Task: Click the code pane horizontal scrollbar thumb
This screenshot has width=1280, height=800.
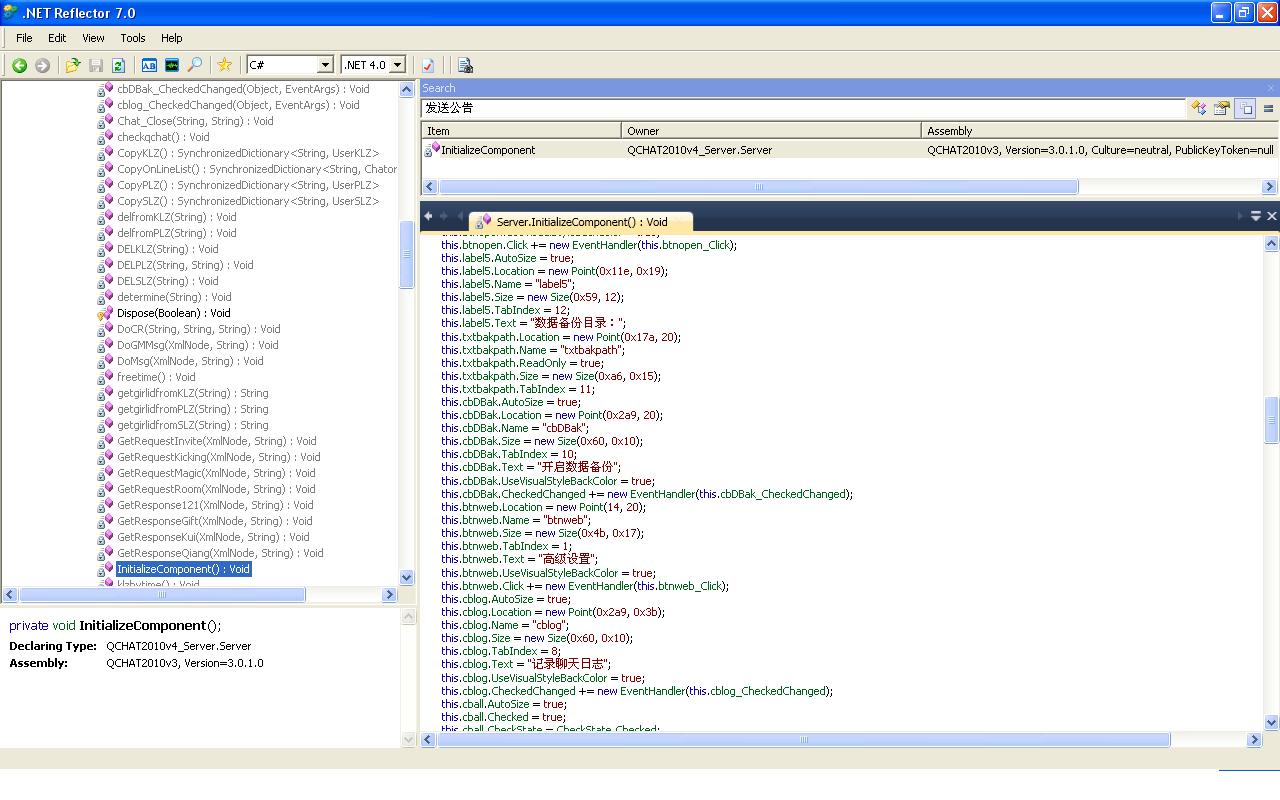Action: (x=804, y=740)
